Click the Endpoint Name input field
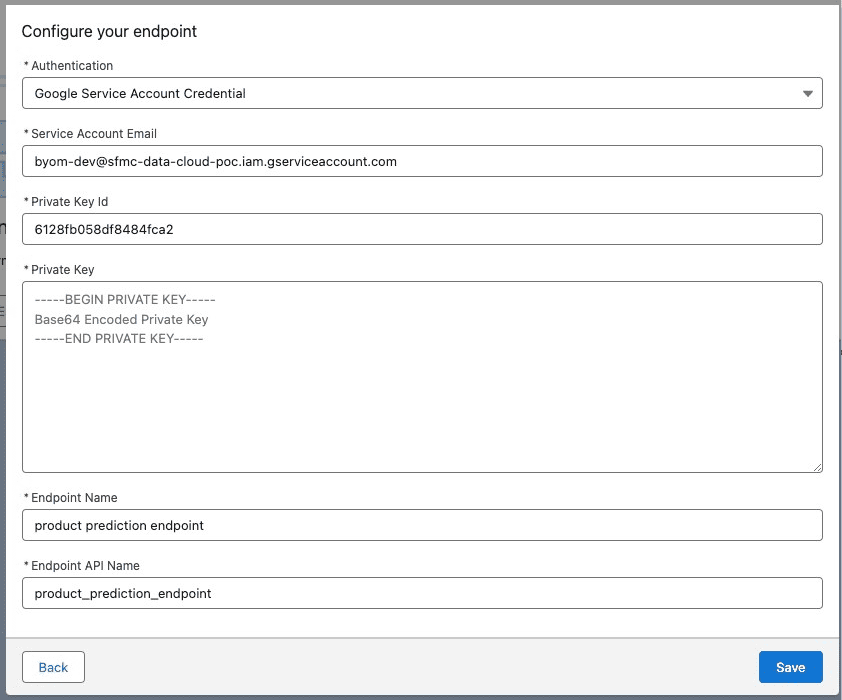 coord(421,525)
